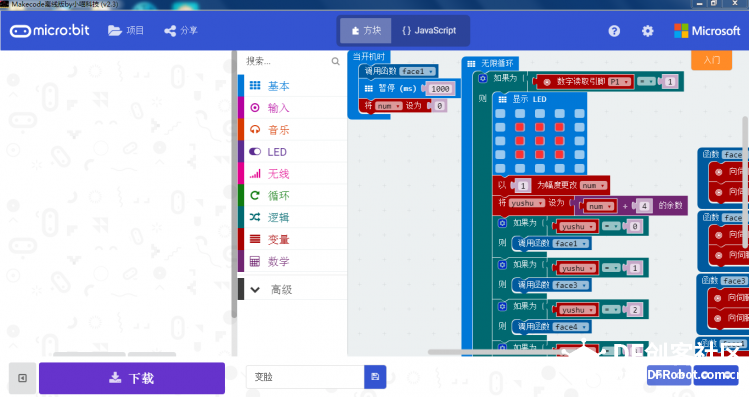Click the project name field 变脸
The height and width of the screenshot is (397, 749).
pyautogui.click(x=305, y=377)
